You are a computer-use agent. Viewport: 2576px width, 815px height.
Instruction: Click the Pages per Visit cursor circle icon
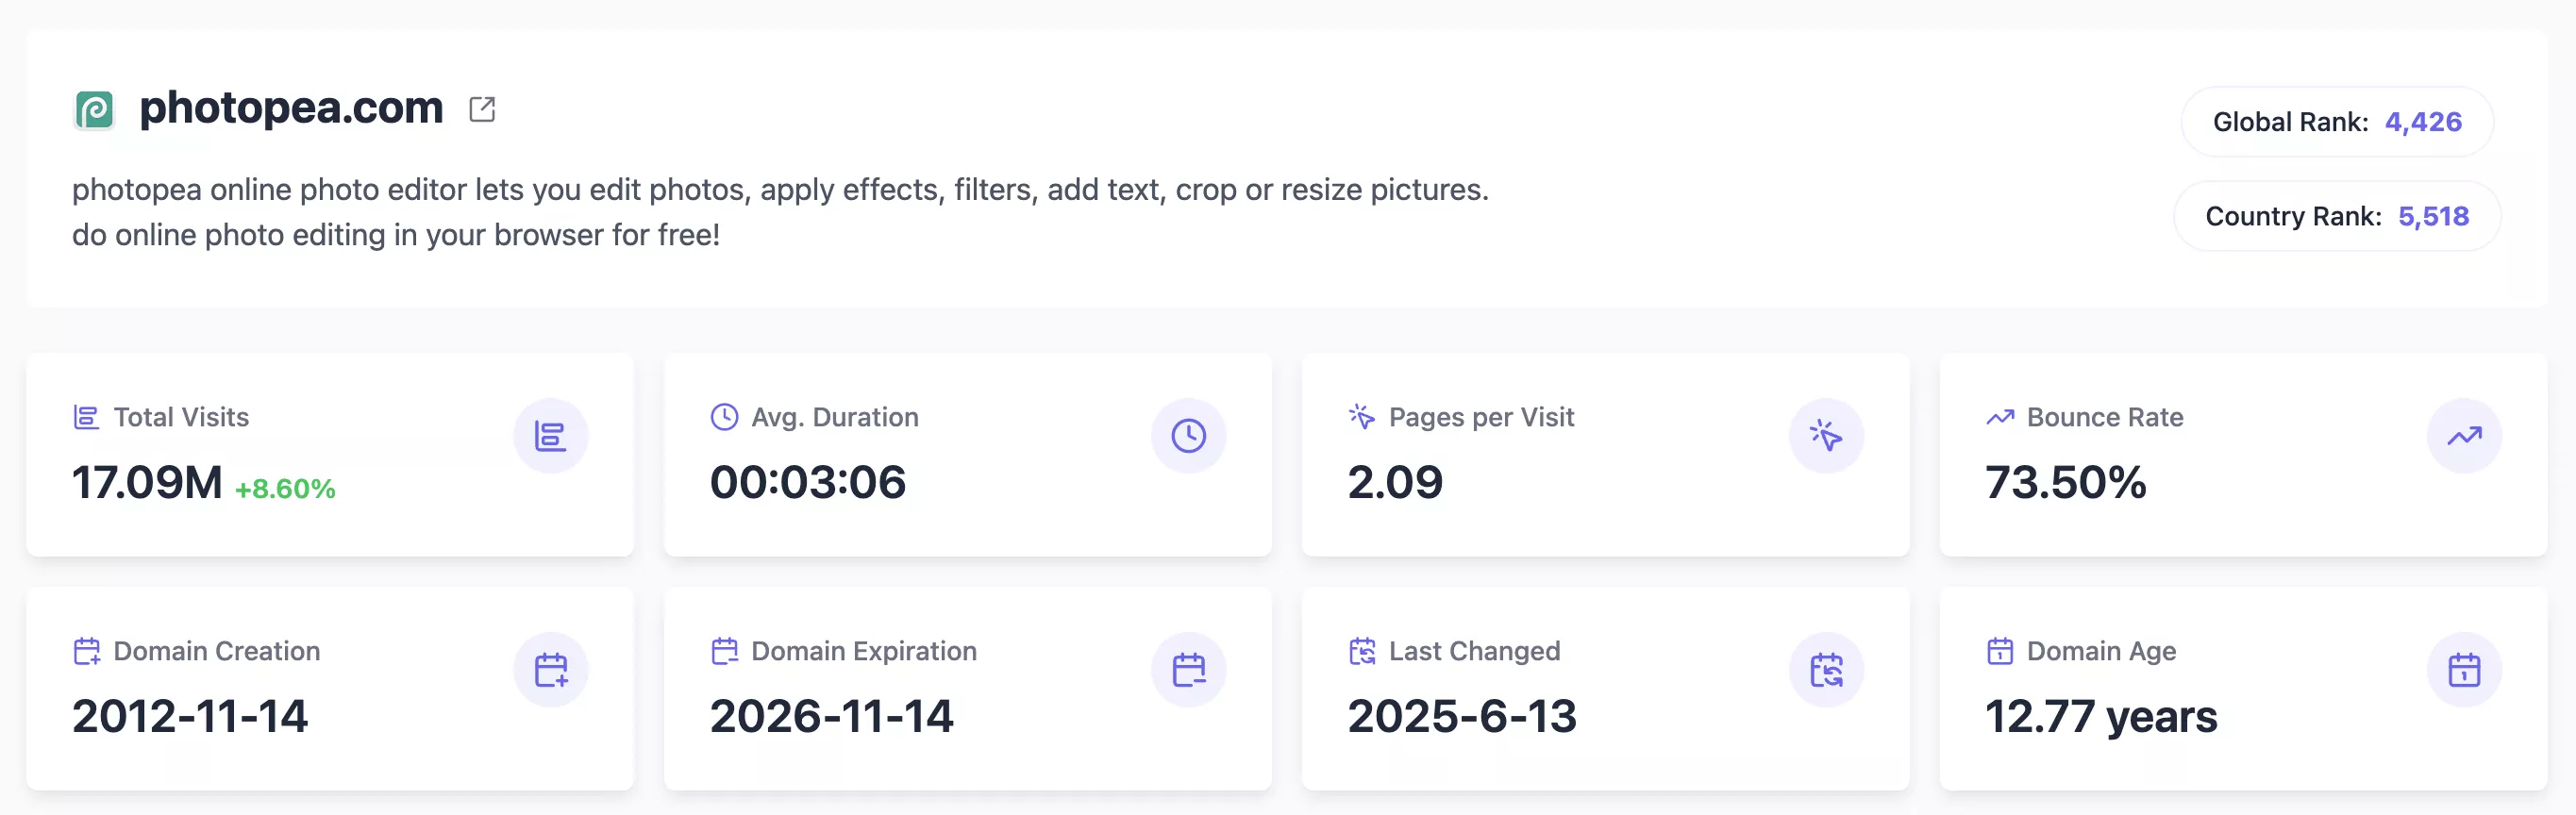point(1826,436)
